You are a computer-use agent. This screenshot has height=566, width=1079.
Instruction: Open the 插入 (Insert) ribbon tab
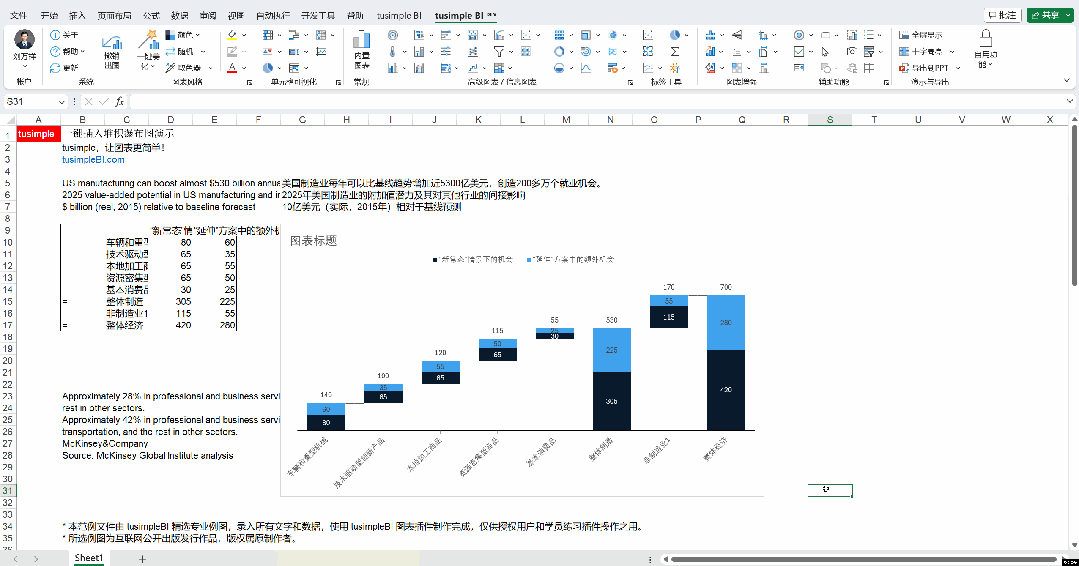pyautogui.click(x=77, y=16)
